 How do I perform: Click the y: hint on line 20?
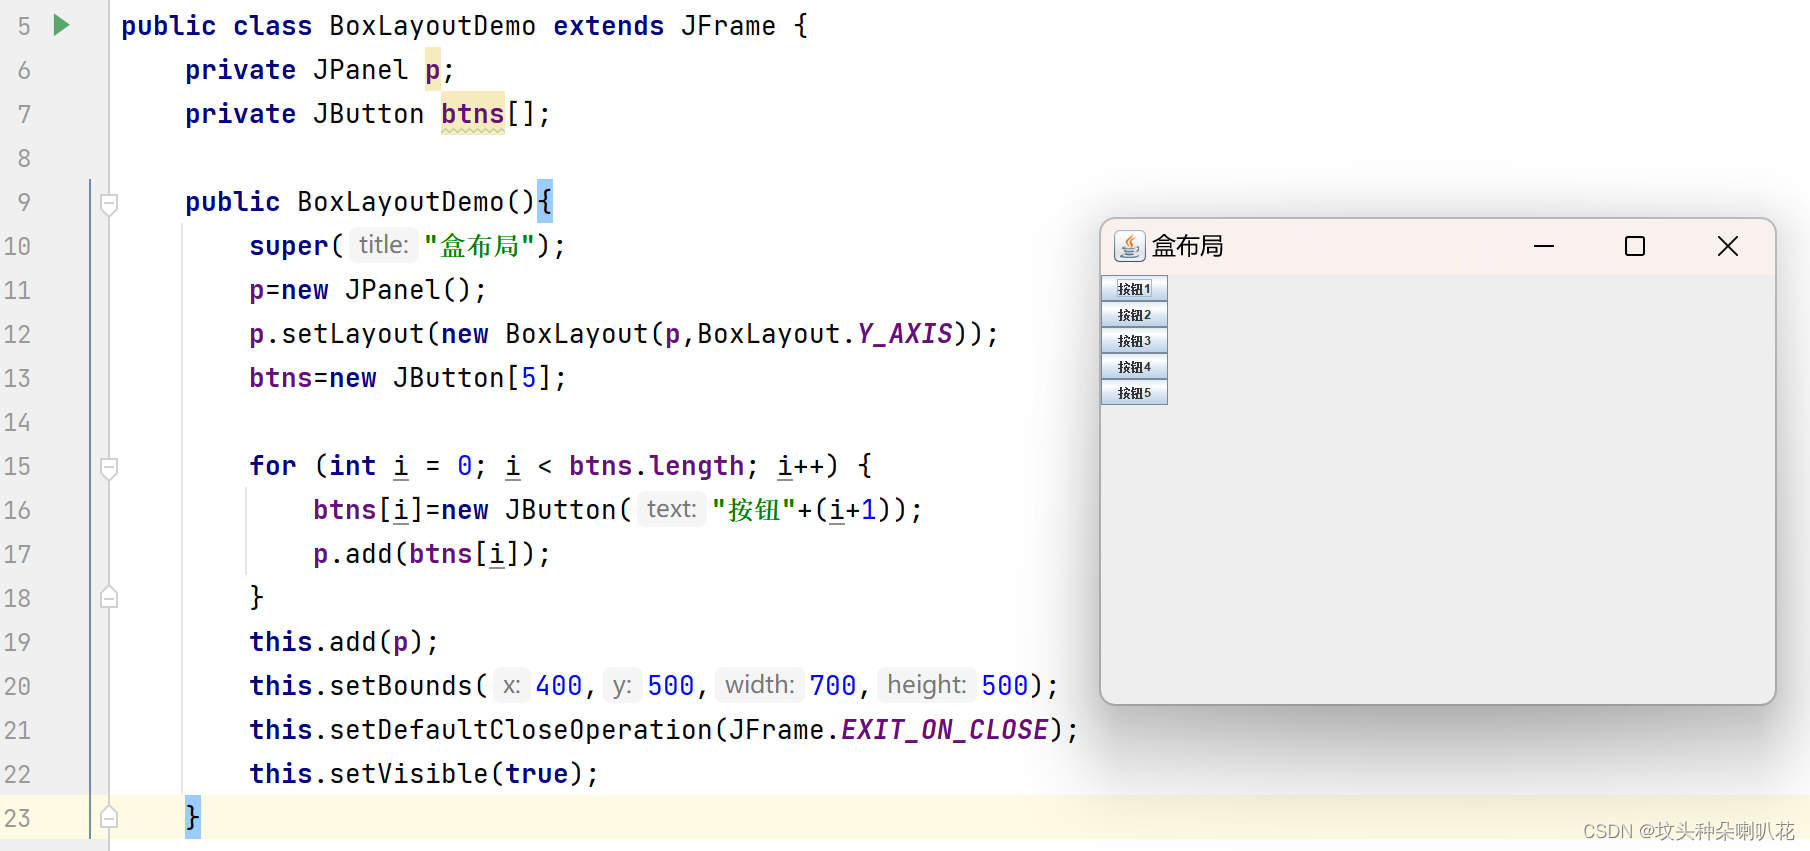click(x=622, y=685)
